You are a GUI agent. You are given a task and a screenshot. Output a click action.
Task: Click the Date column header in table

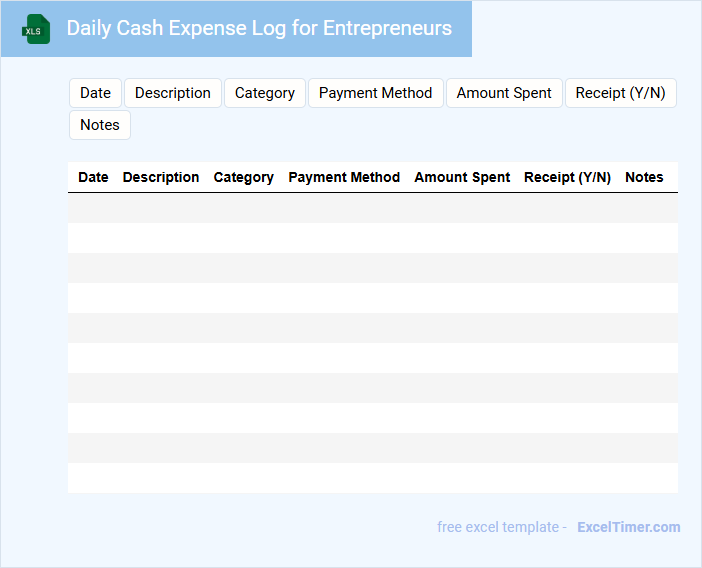(93, 177)
